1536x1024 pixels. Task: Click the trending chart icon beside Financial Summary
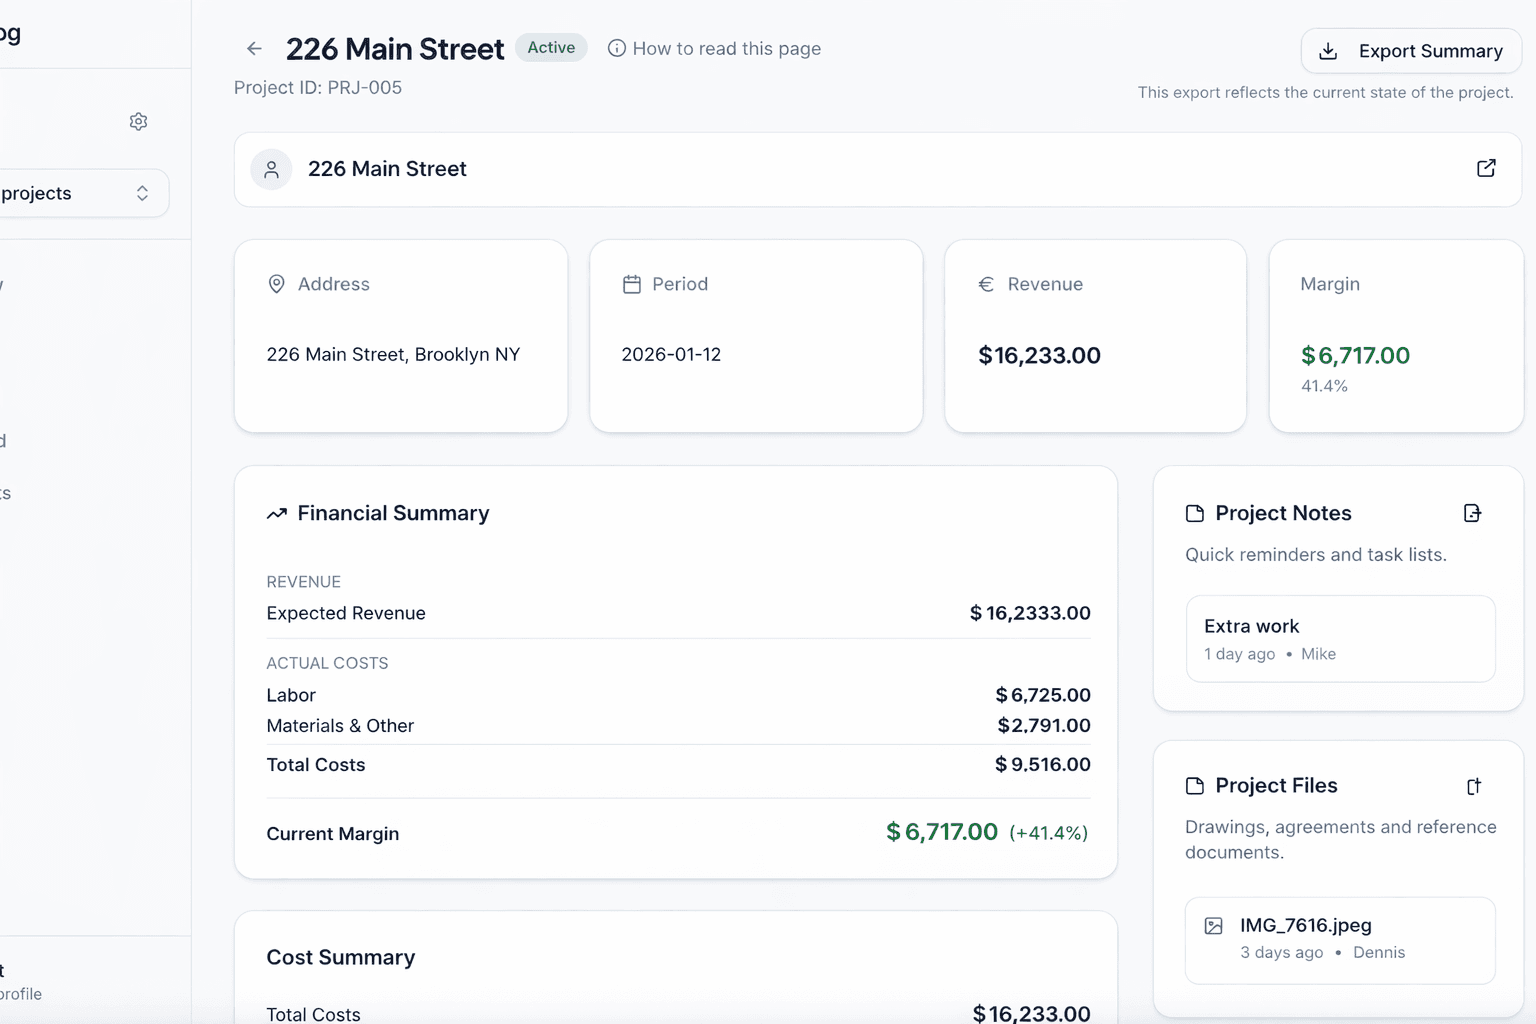[x=277, y=512]
